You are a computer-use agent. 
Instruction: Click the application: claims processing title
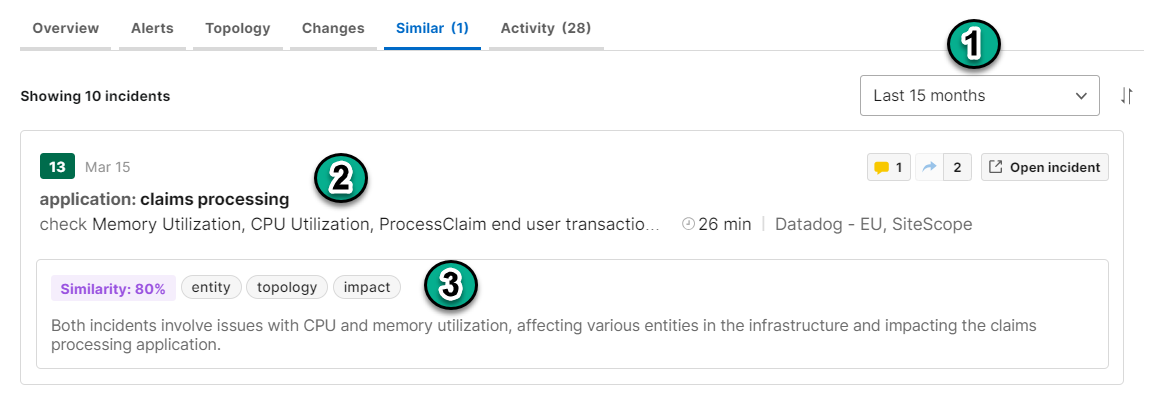(x=165, y=199)
